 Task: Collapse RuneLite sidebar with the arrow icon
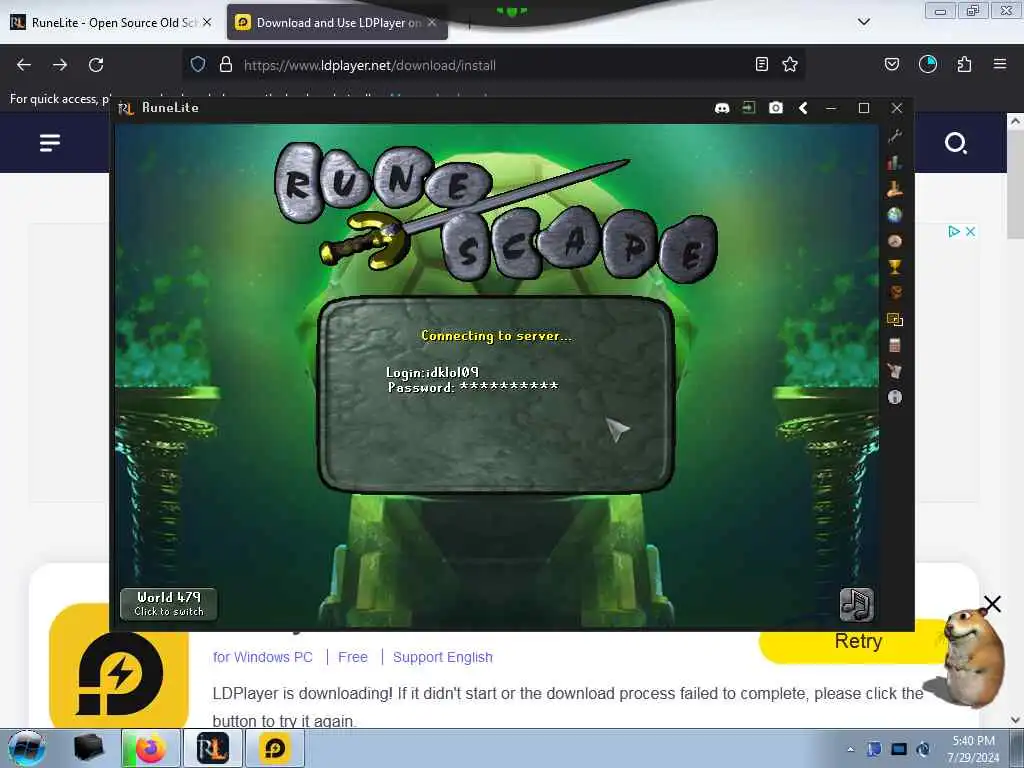(803, 108)
